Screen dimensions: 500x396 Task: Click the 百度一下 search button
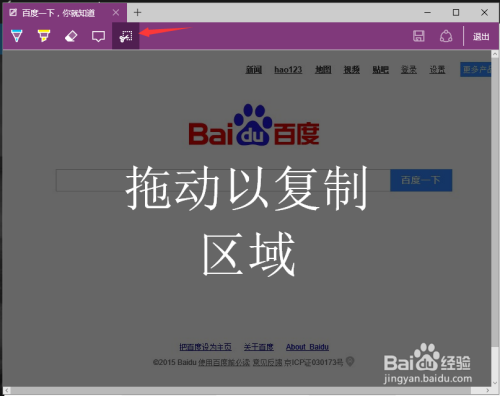421,180
